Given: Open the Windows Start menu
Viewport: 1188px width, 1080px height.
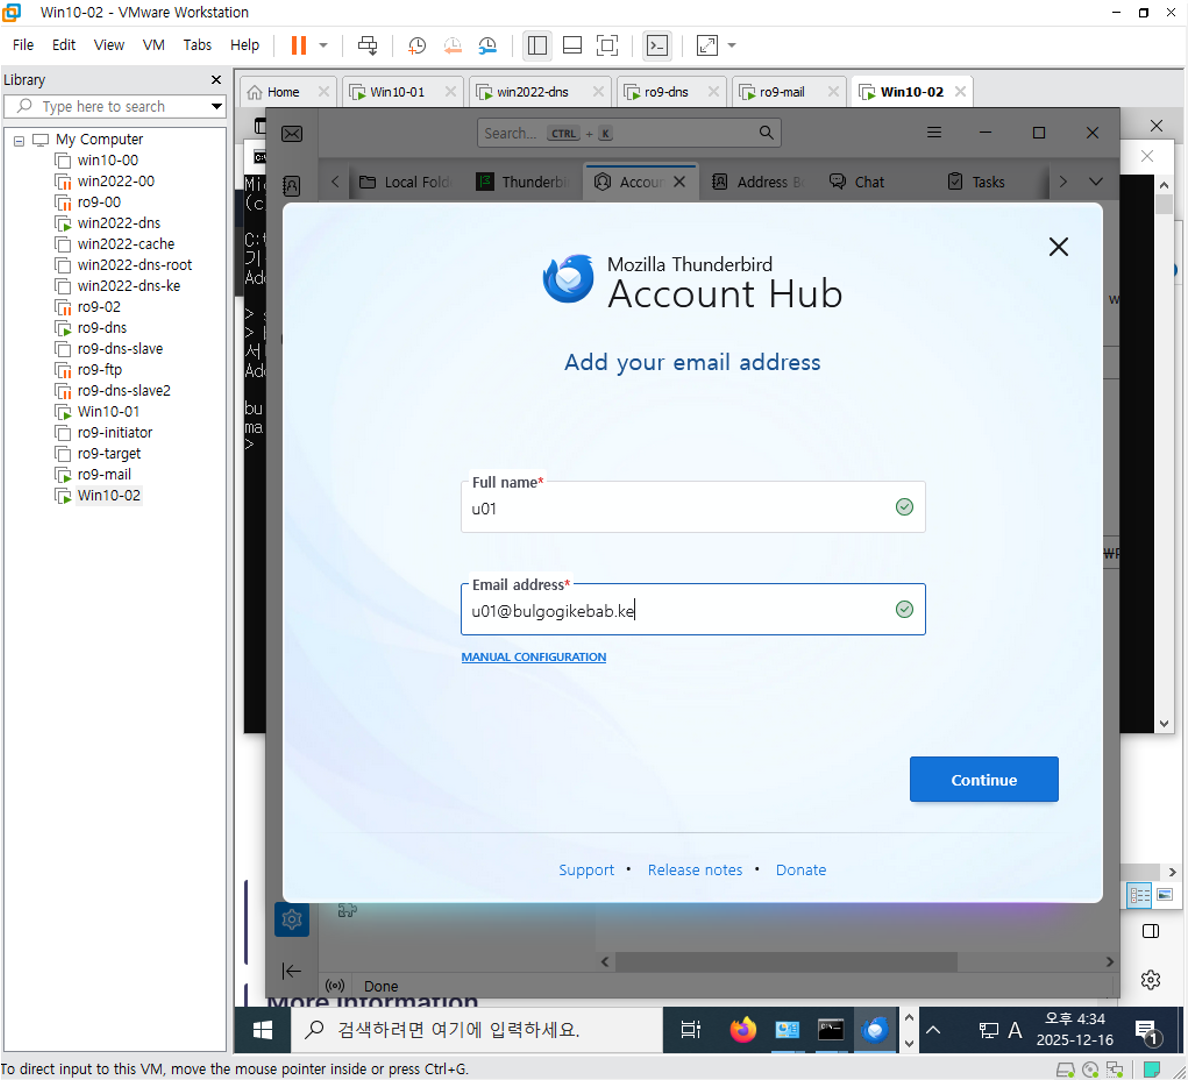Looking at the screenshot, I should point(263,1030).
